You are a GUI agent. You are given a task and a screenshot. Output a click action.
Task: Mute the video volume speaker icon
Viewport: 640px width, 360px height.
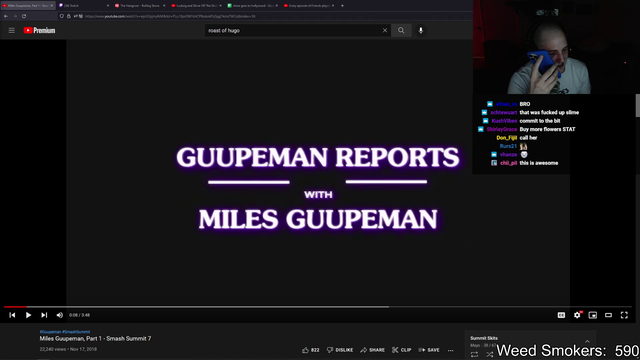point(60,315)
